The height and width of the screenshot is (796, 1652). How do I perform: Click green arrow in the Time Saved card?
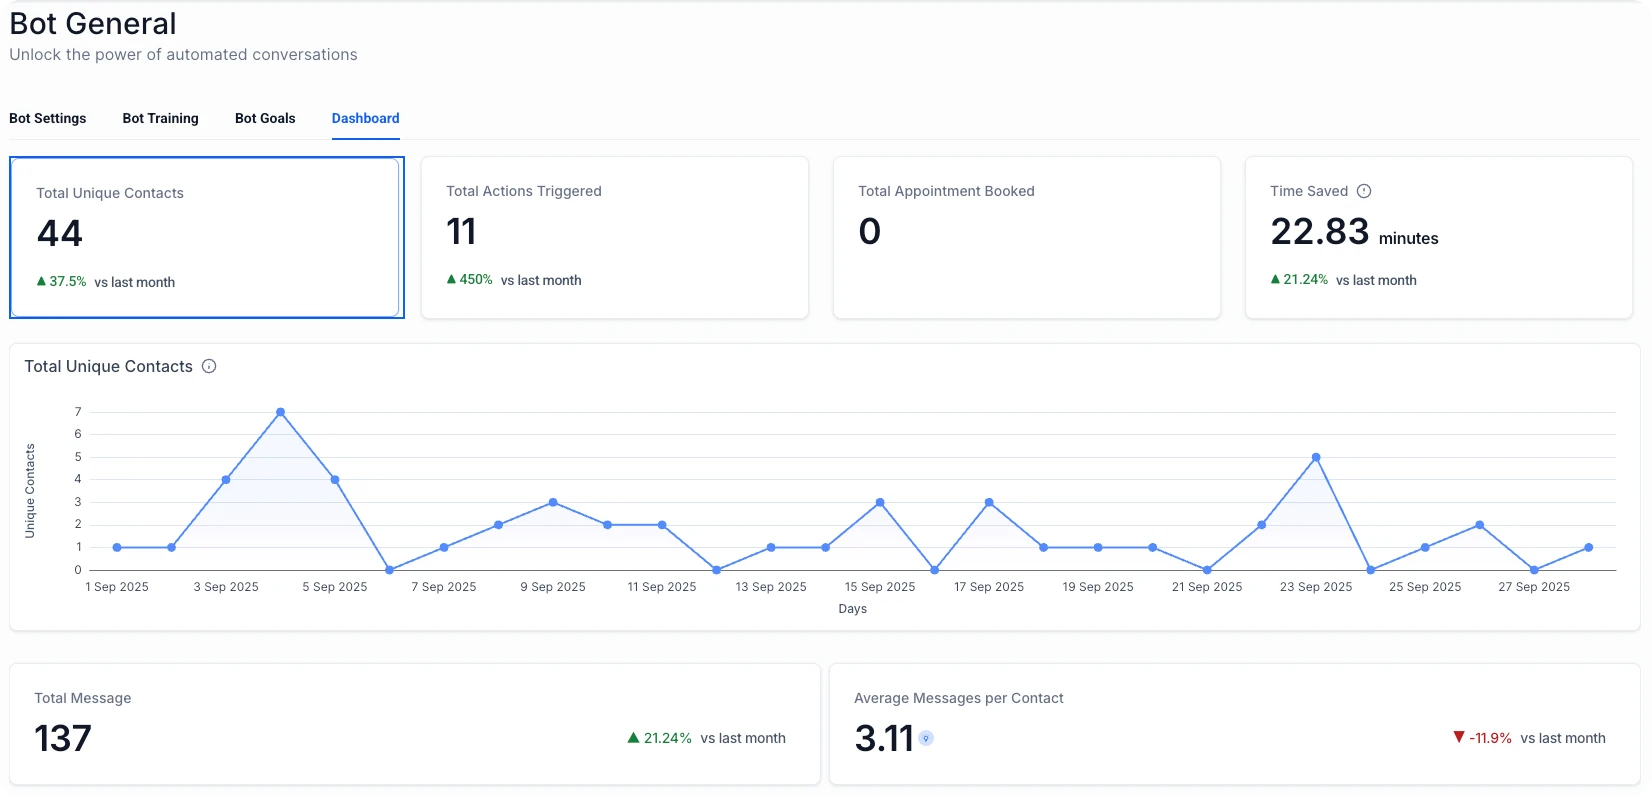tap(1275, 280)
